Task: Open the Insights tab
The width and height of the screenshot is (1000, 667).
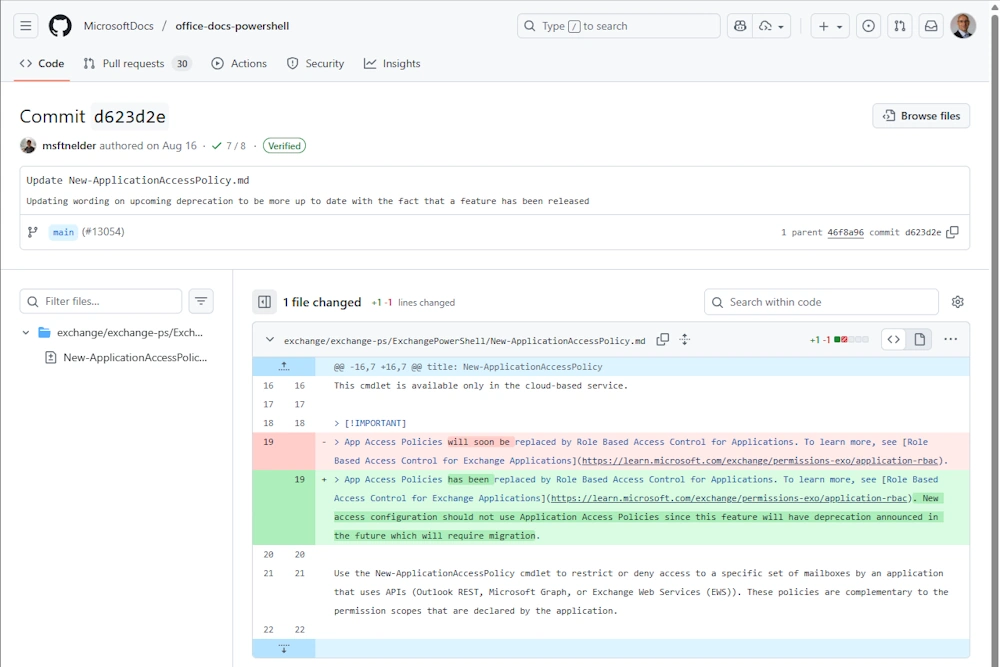Action: pos(392,63)
